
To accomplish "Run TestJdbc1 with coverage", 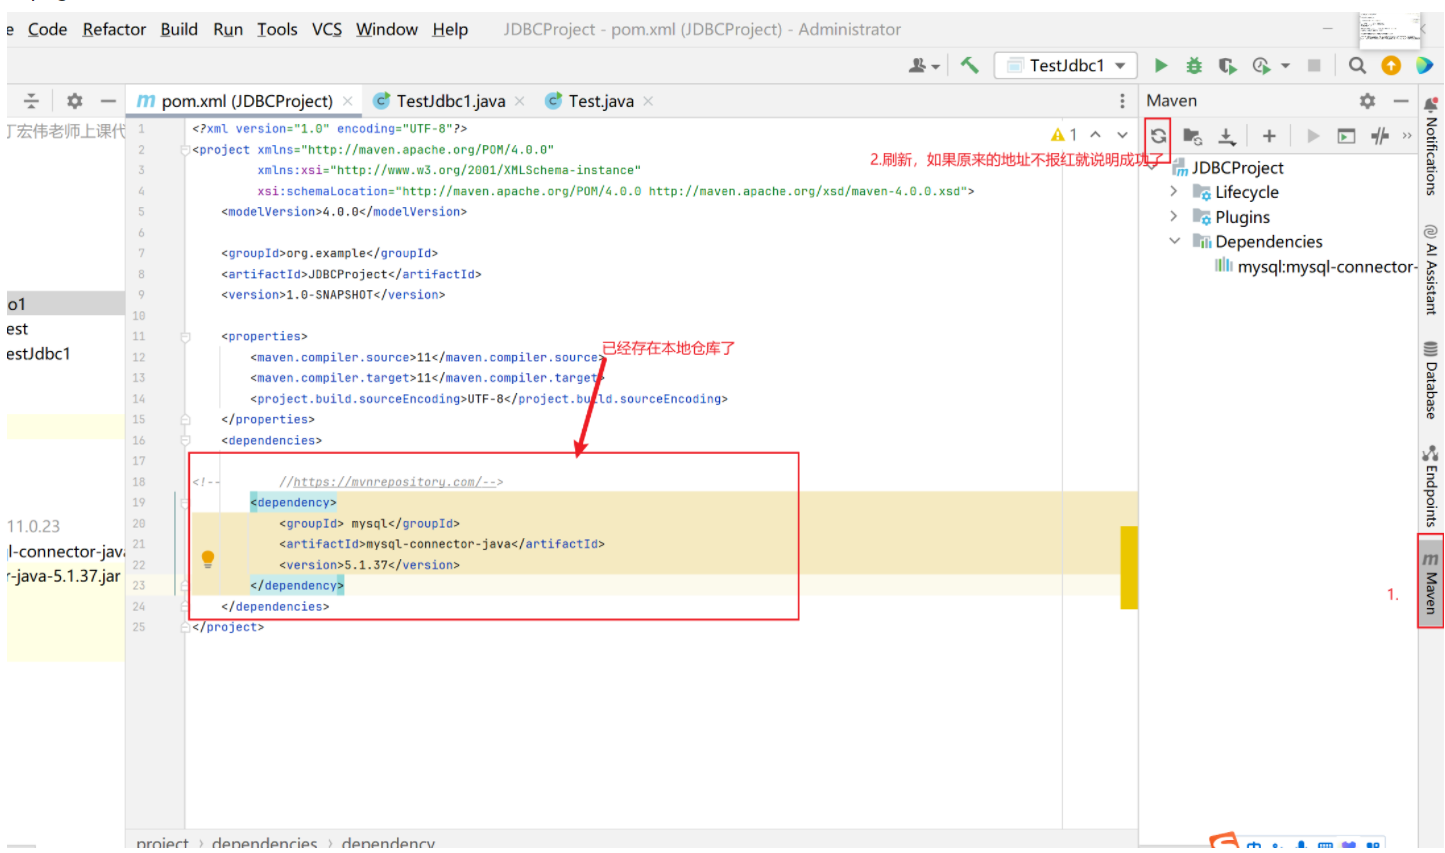I will coord(1227,66).
